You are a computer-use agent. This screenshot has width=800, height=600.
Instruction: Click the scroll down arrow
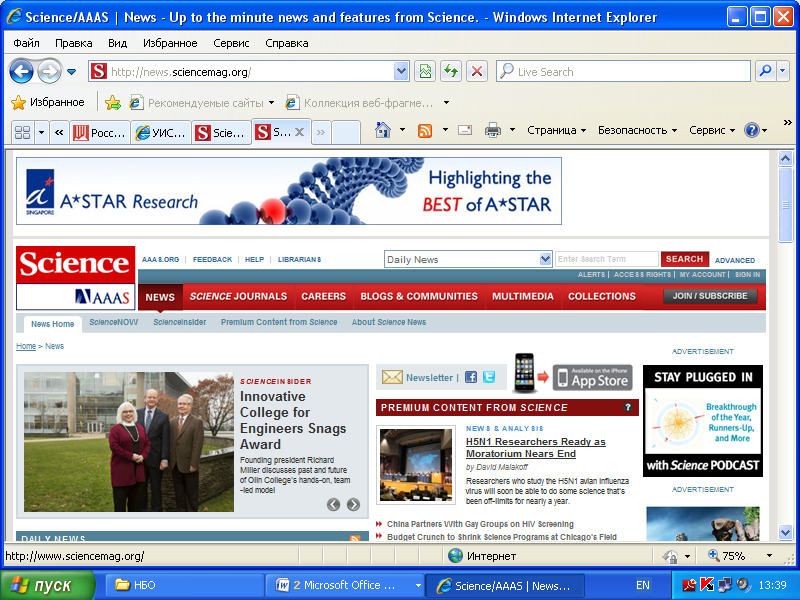coord(785,533)
